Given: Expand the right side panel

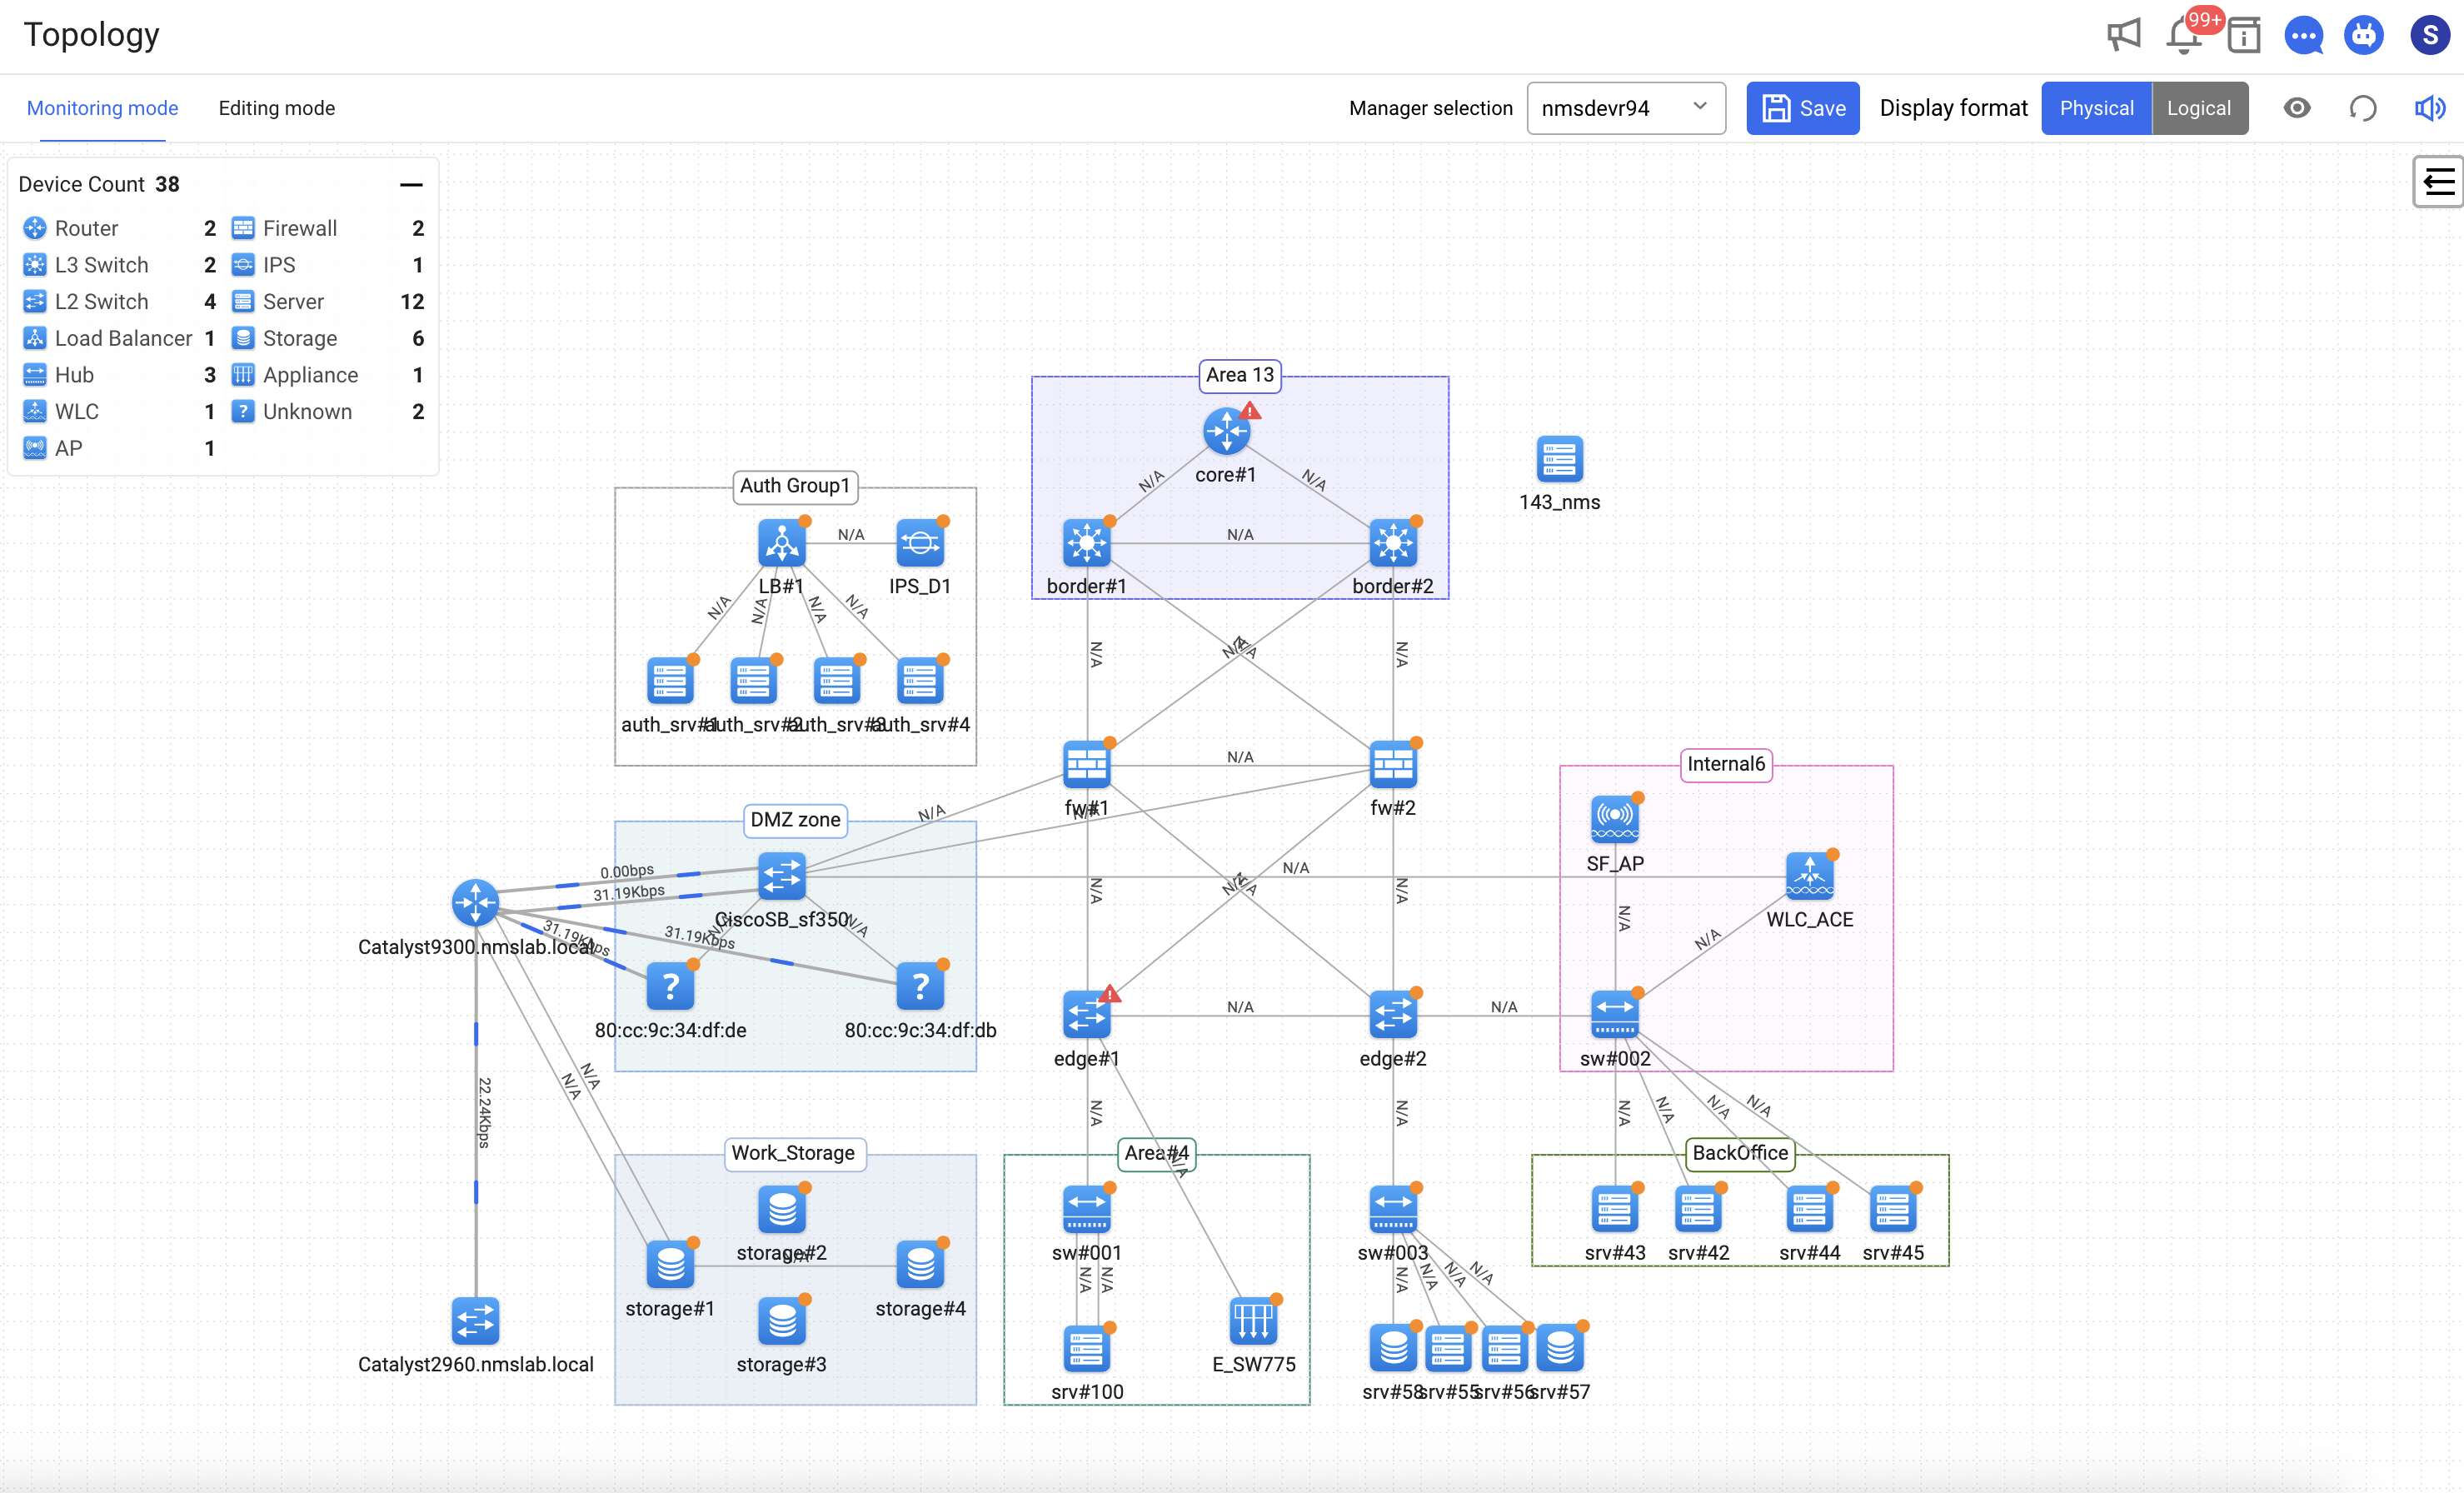Looking at the screenshot, I should pos(2438,182).
